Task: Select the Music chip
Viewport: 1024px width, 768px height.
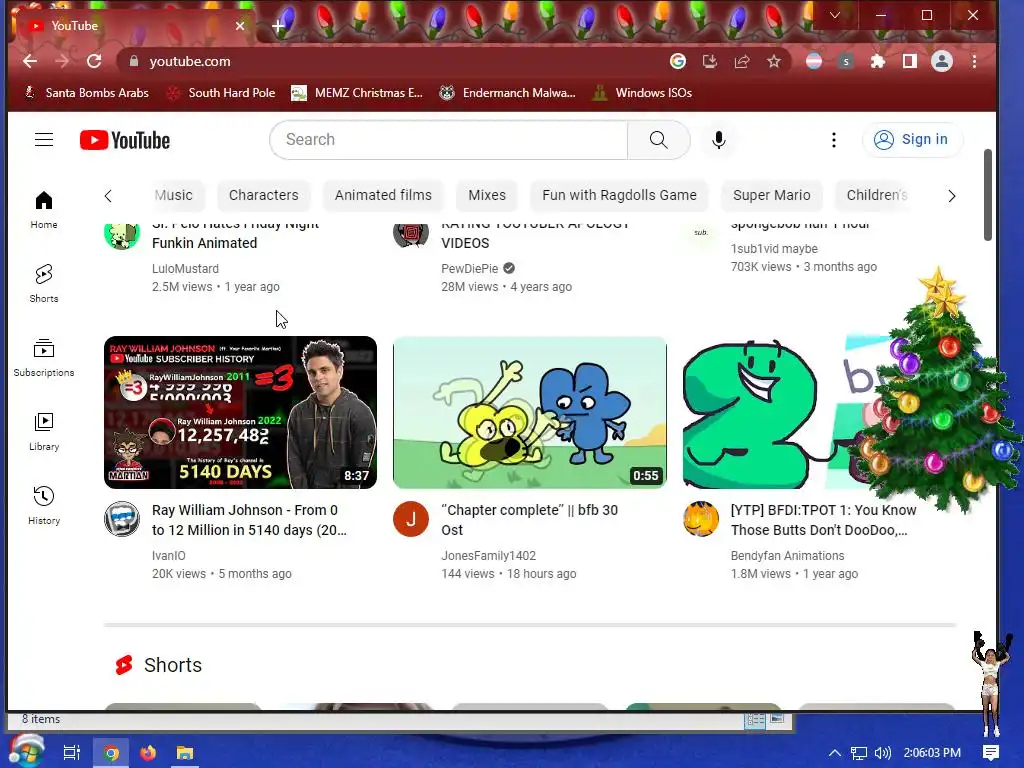Action: [174, 195]
